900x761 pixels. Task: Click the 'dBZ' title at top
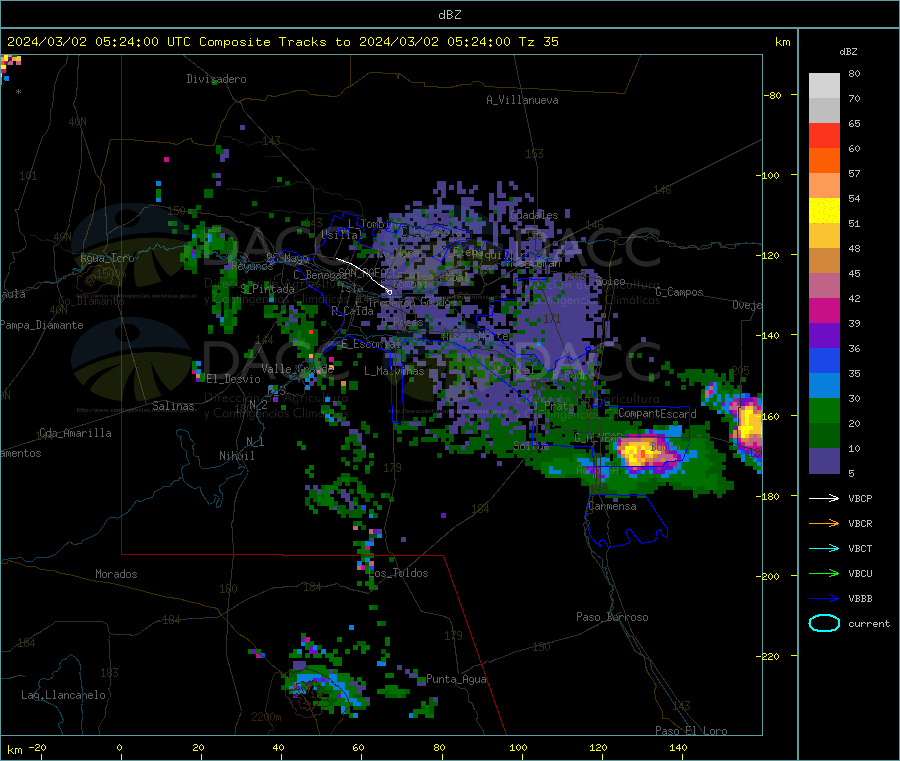pos(449,15)
